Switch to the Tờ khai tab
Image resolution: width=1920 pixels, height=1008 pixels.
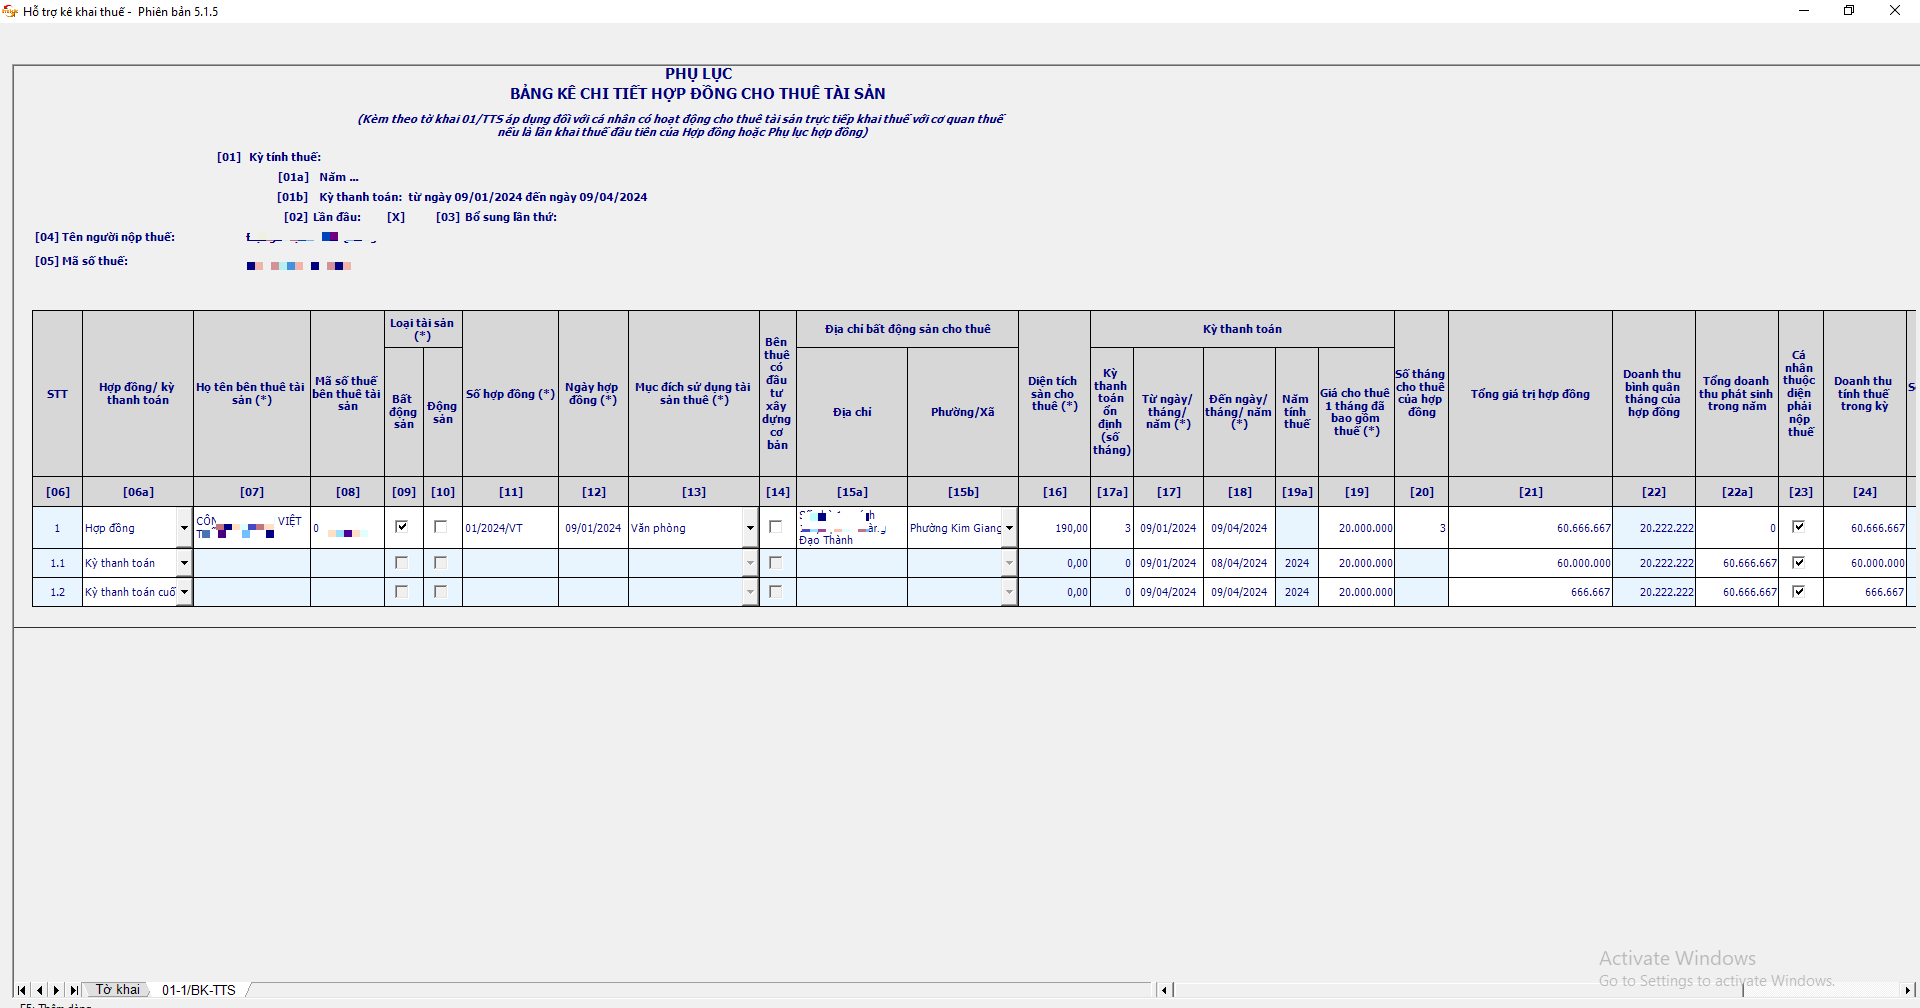coord(117,990)
